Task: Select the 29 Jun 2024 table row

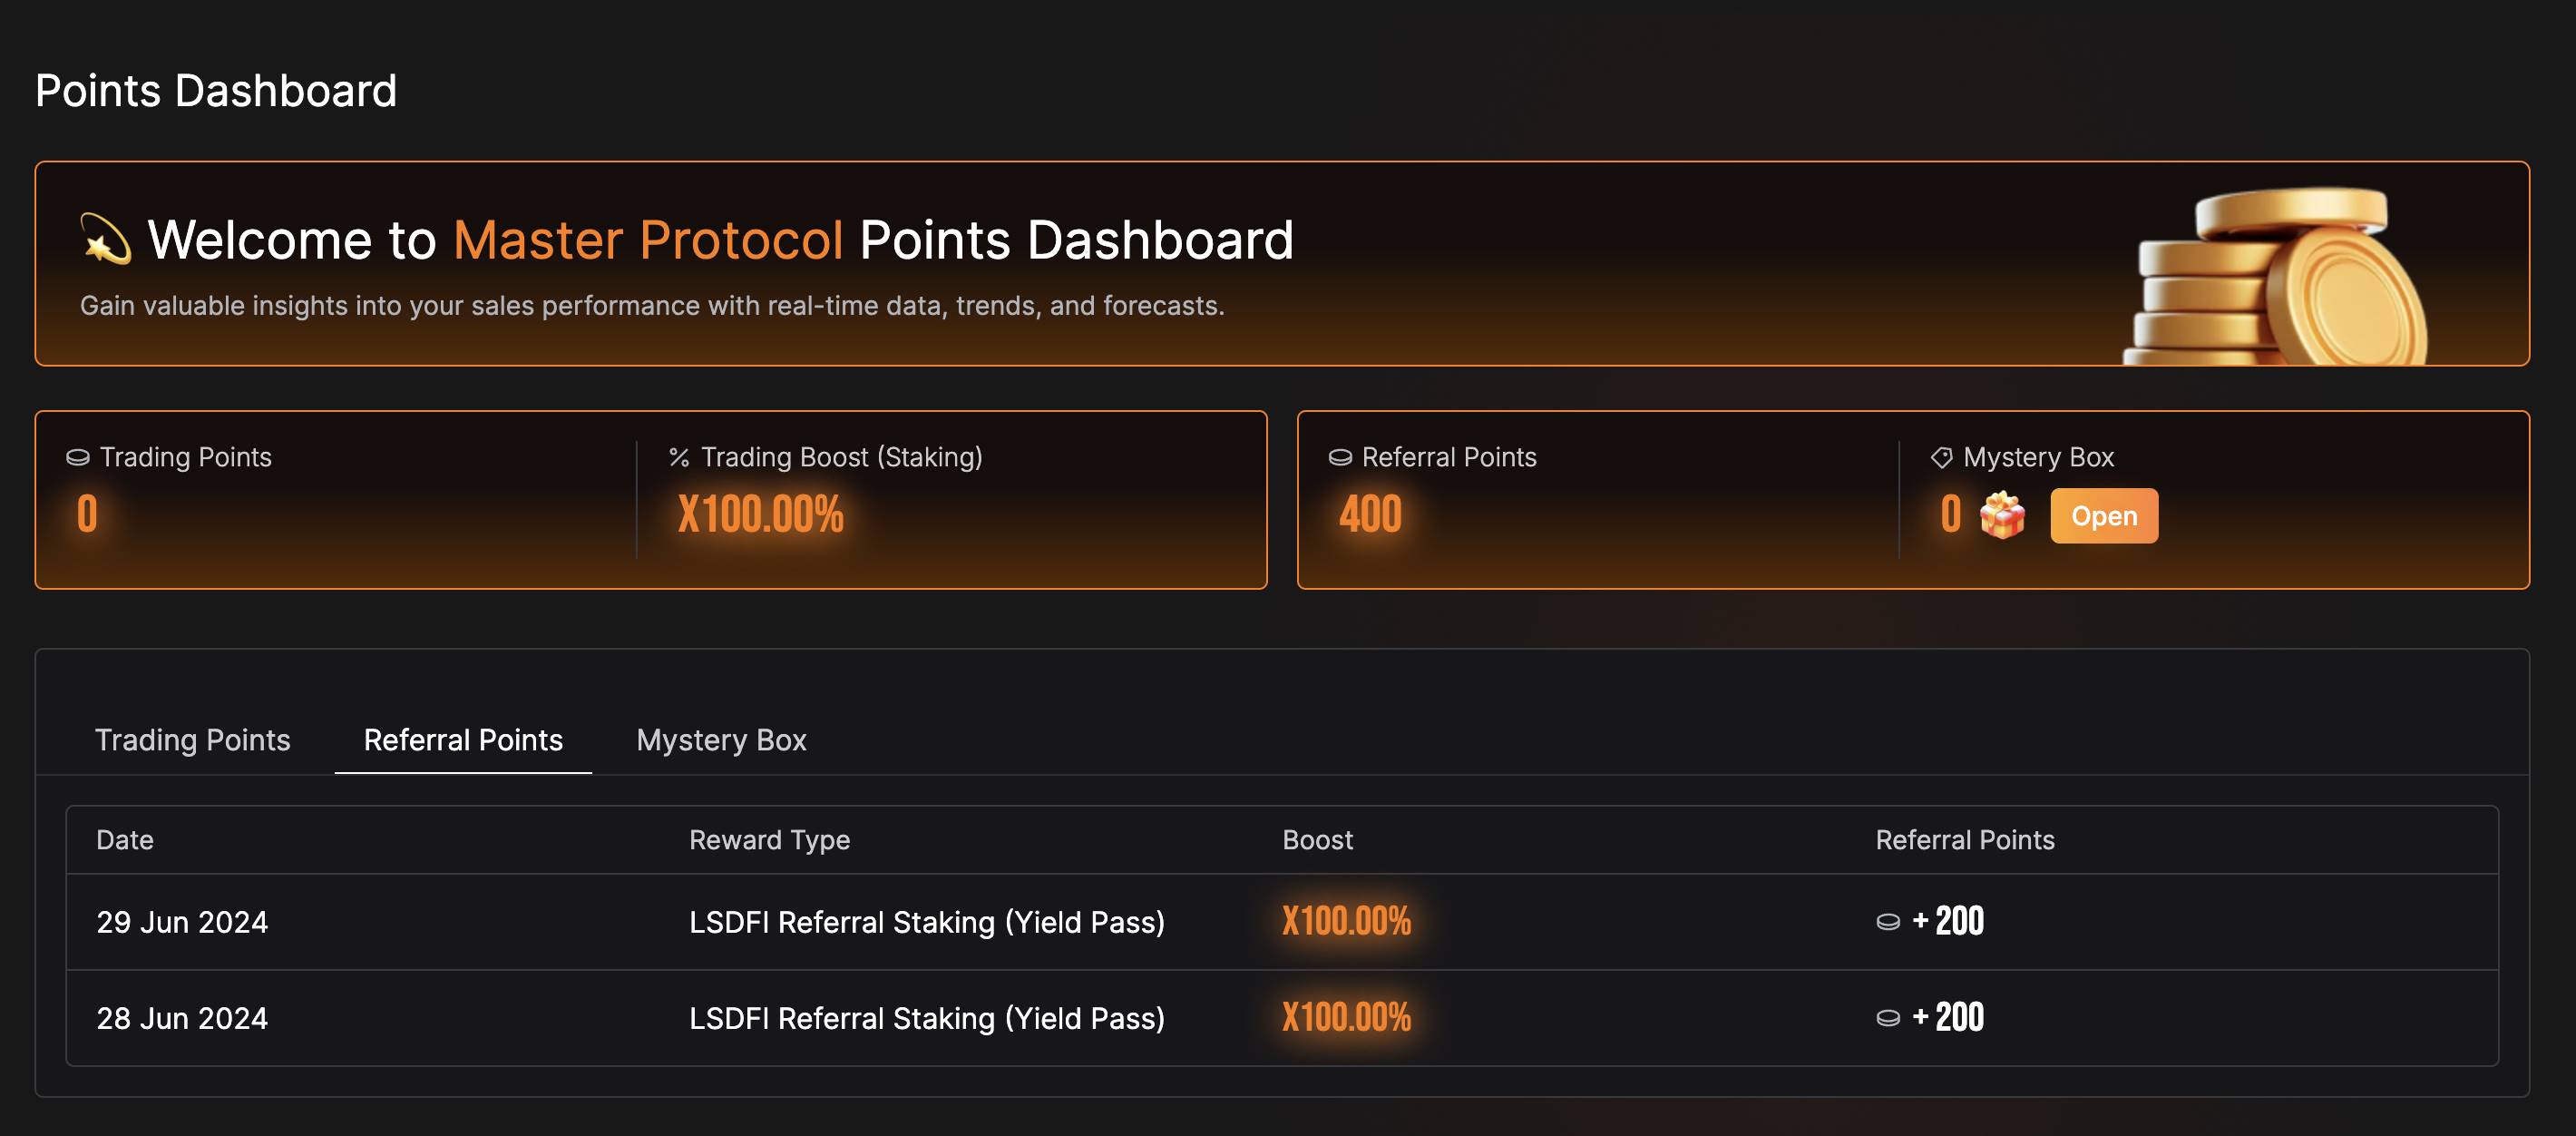Action: 1282,922
